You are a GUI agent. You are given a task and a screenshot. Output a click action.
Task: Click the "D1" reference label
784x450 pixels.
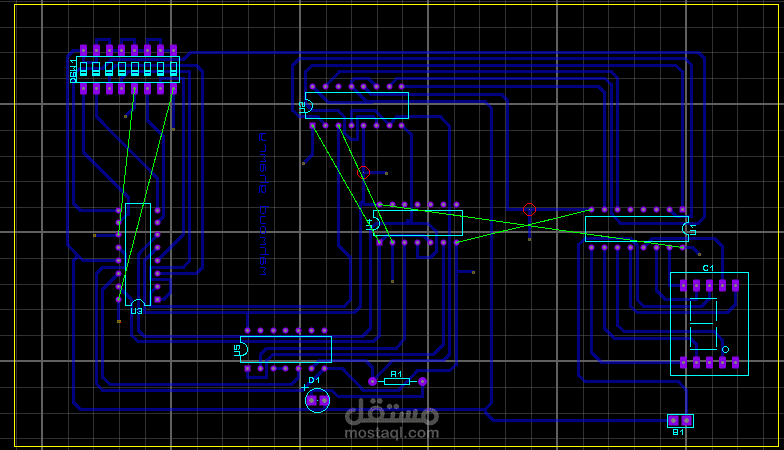pyautogui.click(x=314, y=380)
